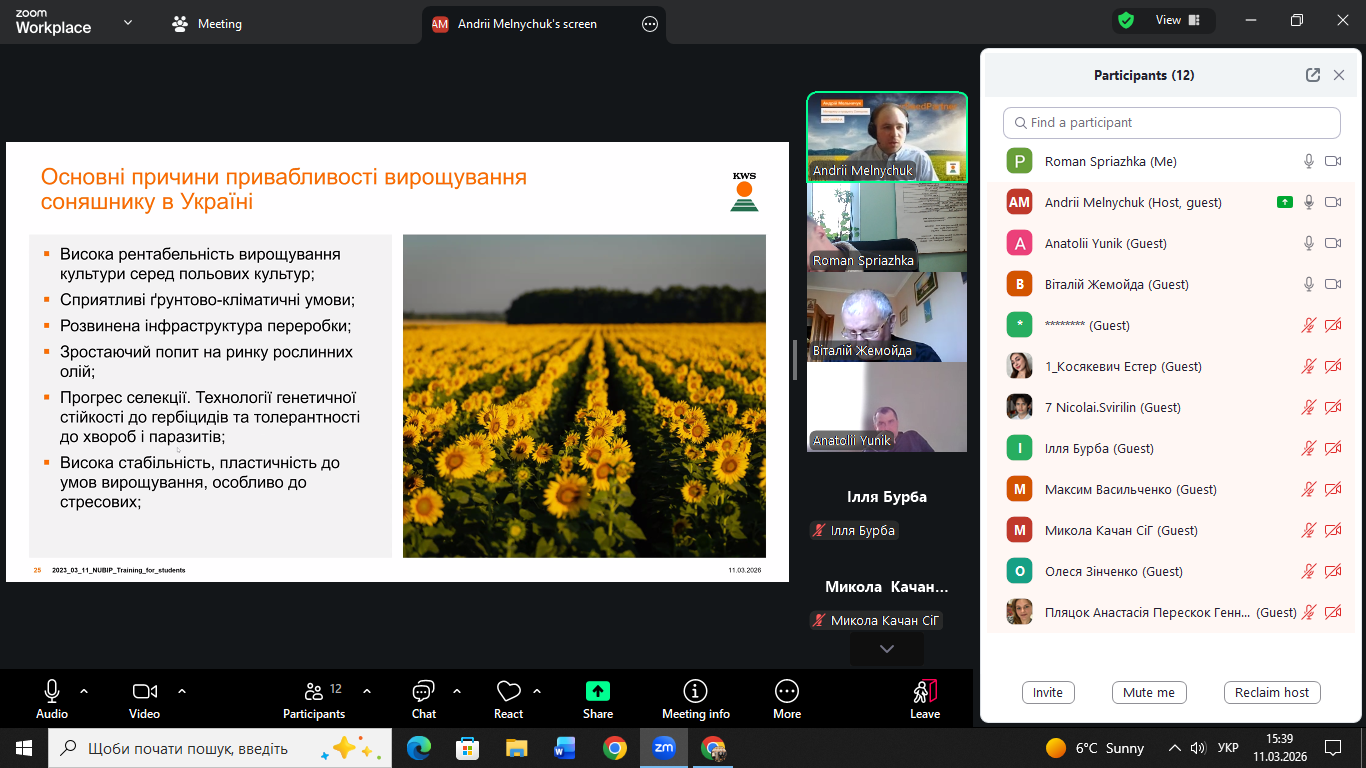Open the Participants list icon in toolbar
1366x768 pixels.
point(314,691)
